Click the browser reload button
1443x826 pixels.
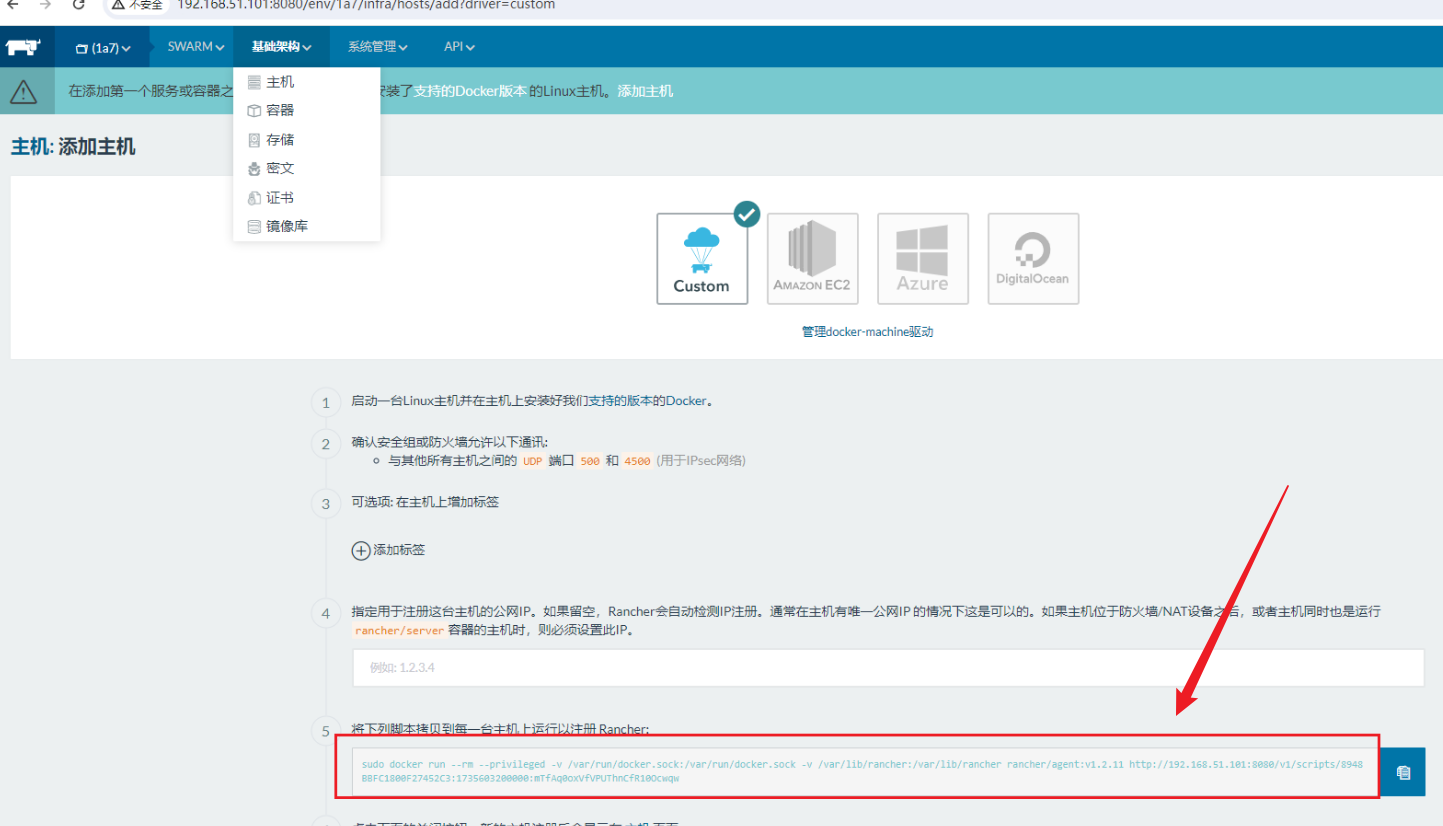78,5
